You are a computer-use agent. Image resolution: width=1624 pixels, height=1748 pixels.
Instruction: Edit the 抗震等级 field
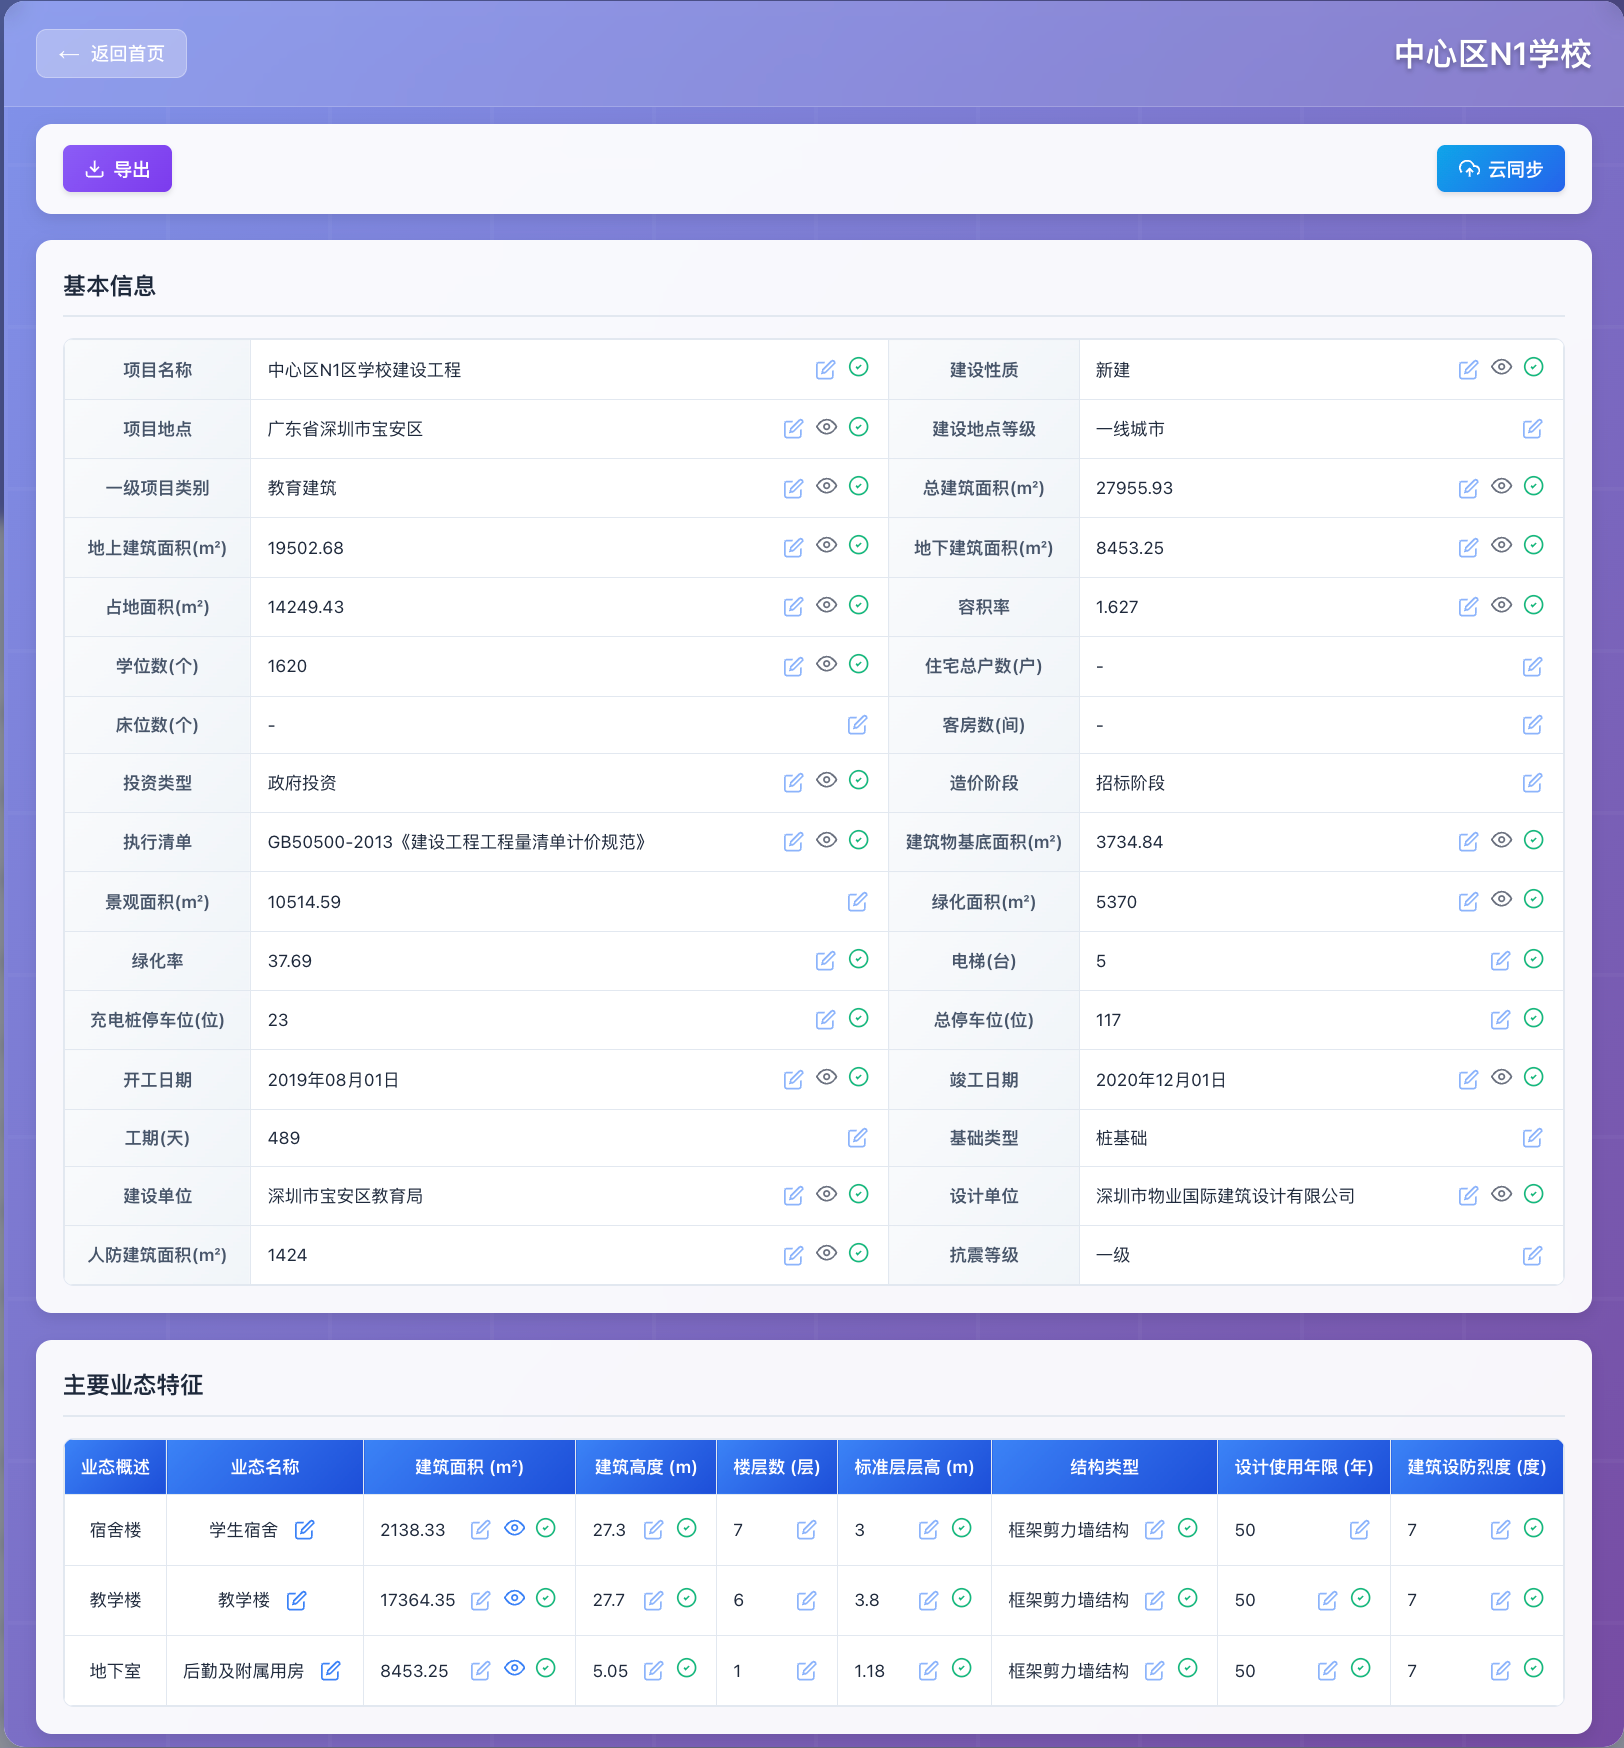point(1532,1255)
